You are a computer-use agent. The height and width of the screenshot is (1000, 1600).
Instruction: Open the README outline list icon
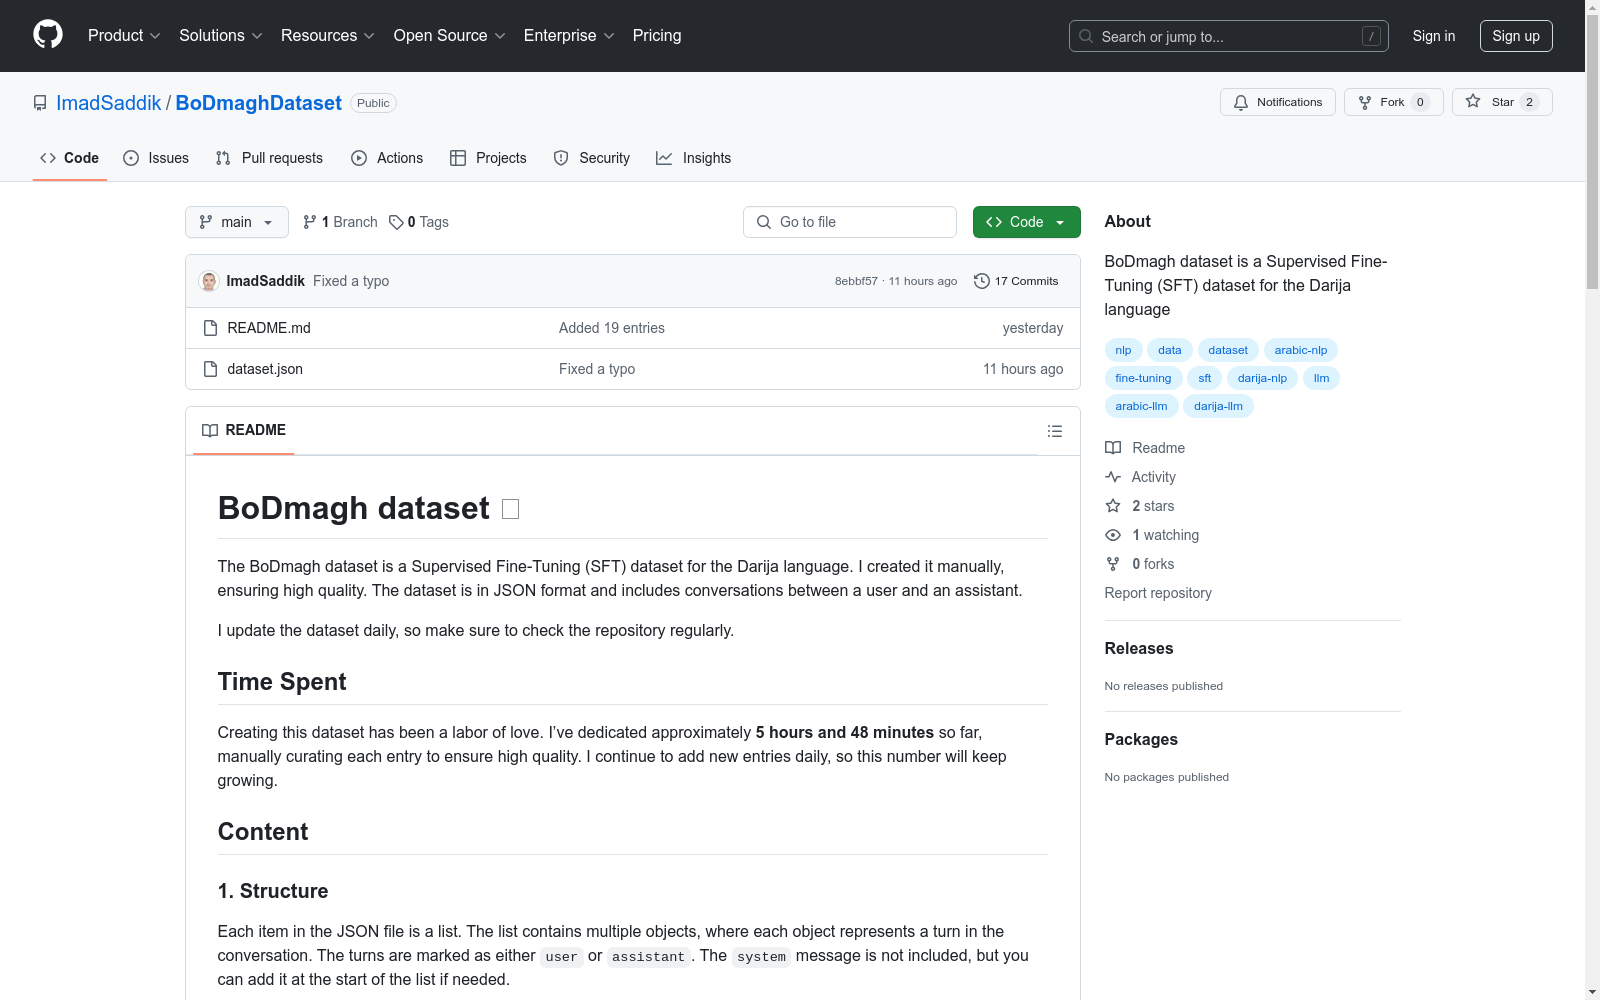[1055, 431]
